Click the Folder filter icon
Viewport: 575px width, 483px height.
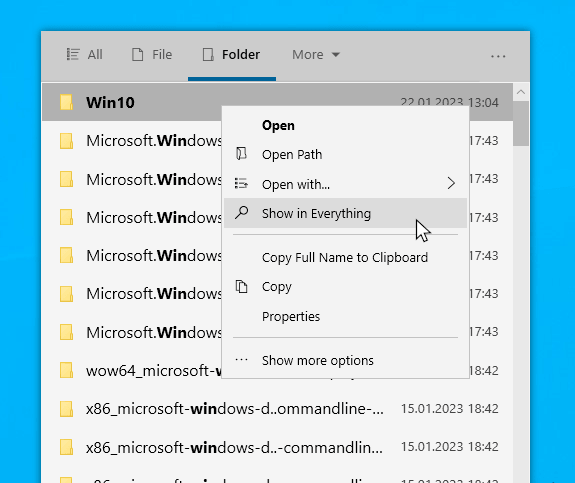point(208,54)
